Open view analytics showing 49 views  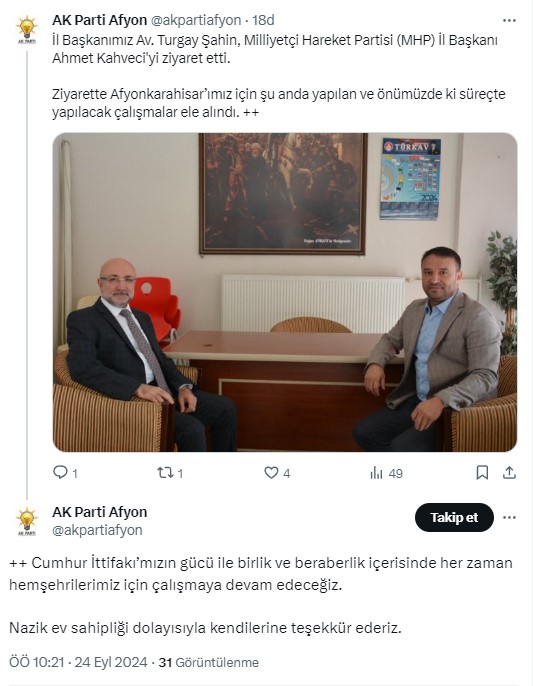coord(386,473)
